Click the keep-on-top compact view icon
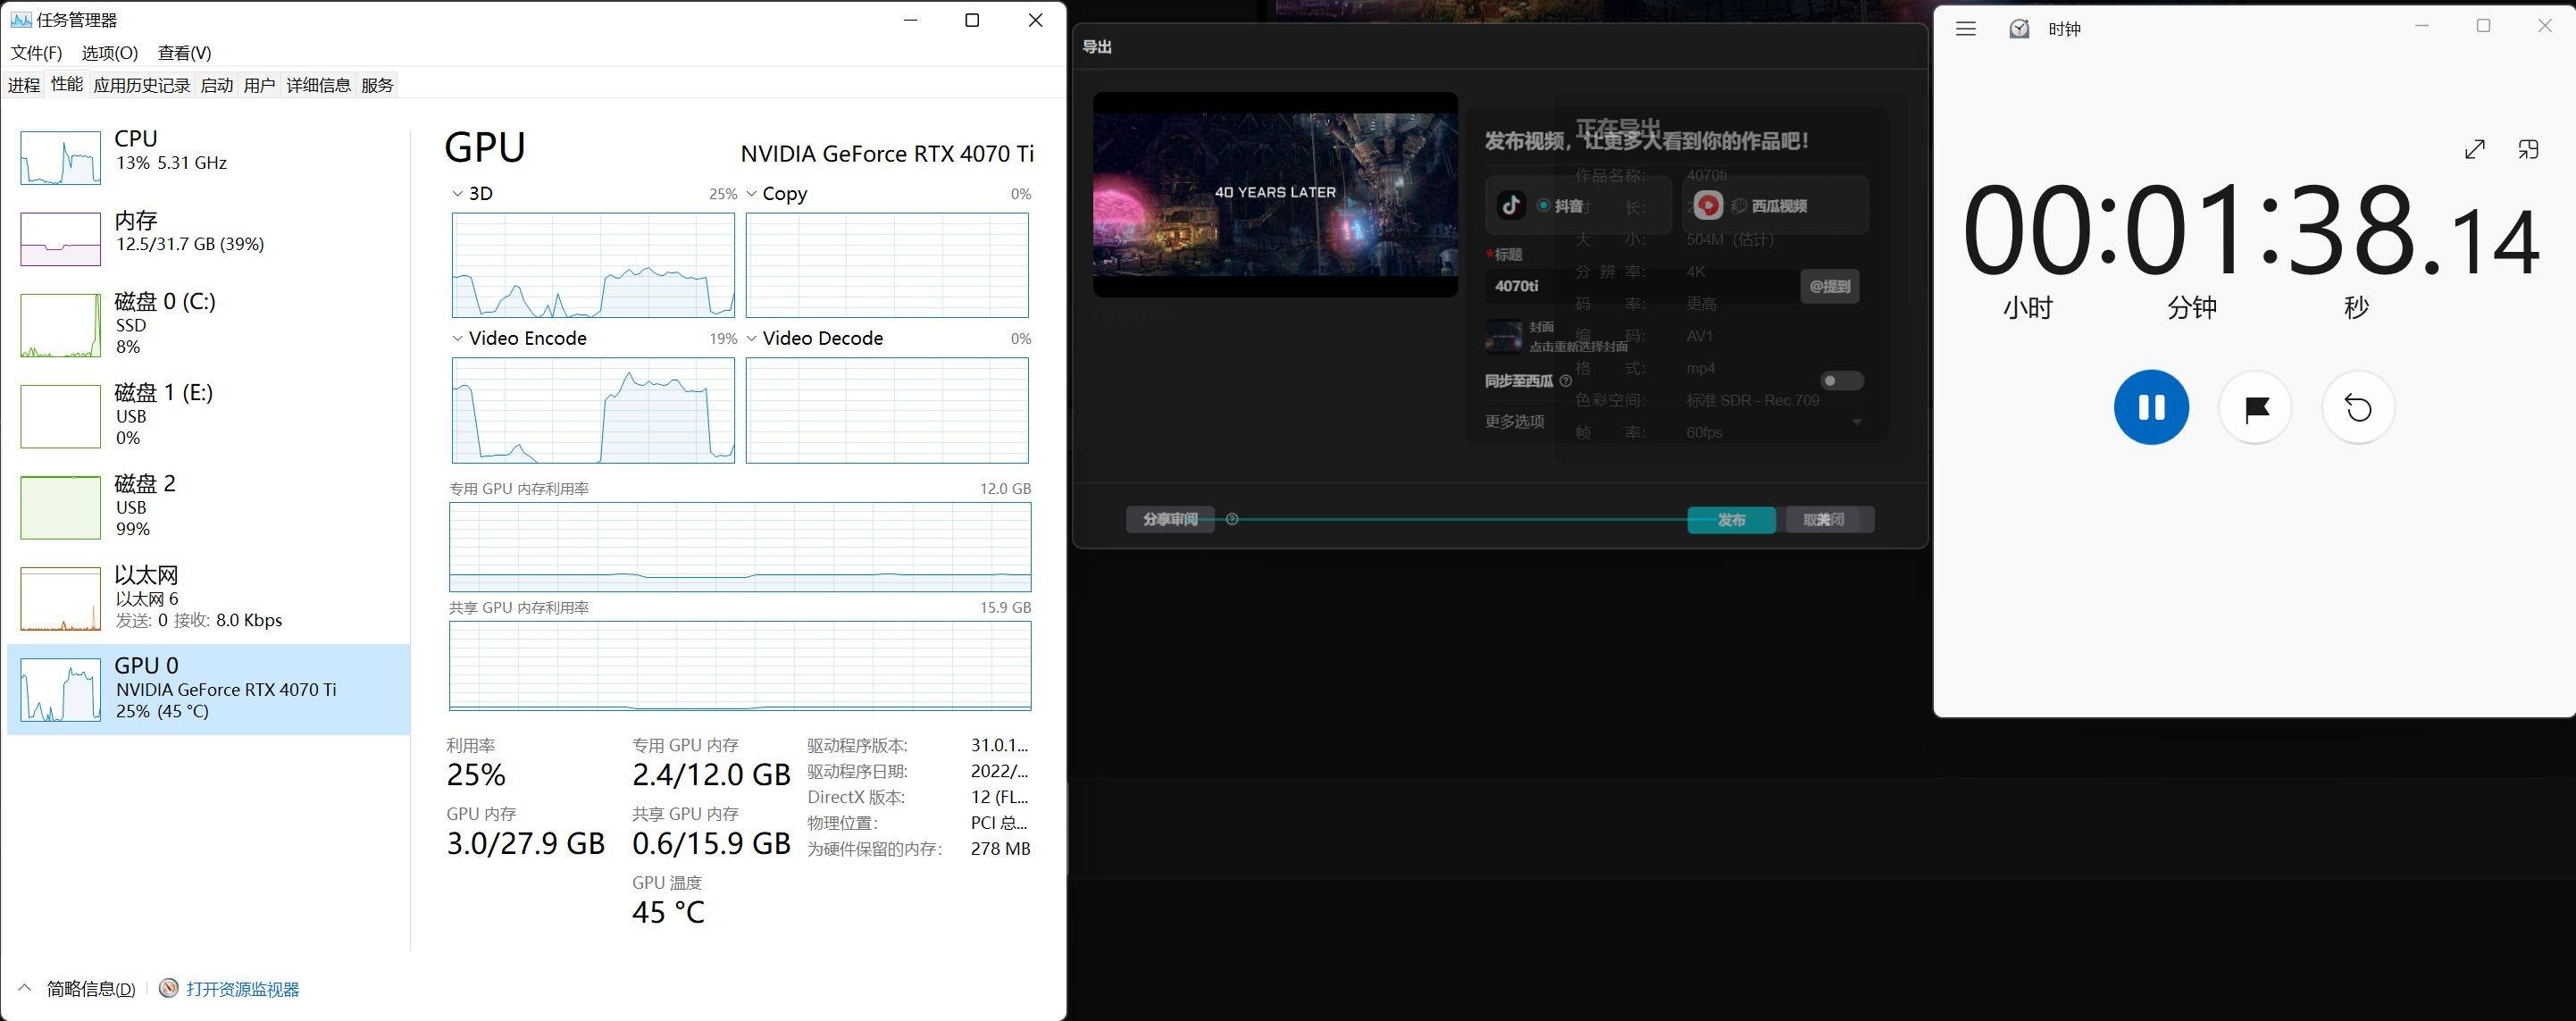This screenshot has width=2576, height=1021. pos(2528,150)
